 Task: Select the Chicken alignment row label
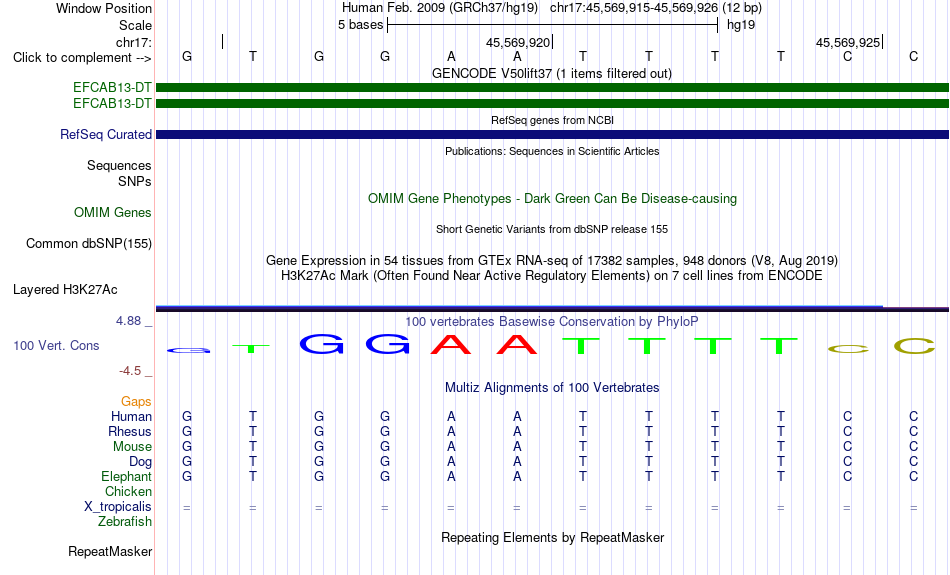tap(128, 491)
